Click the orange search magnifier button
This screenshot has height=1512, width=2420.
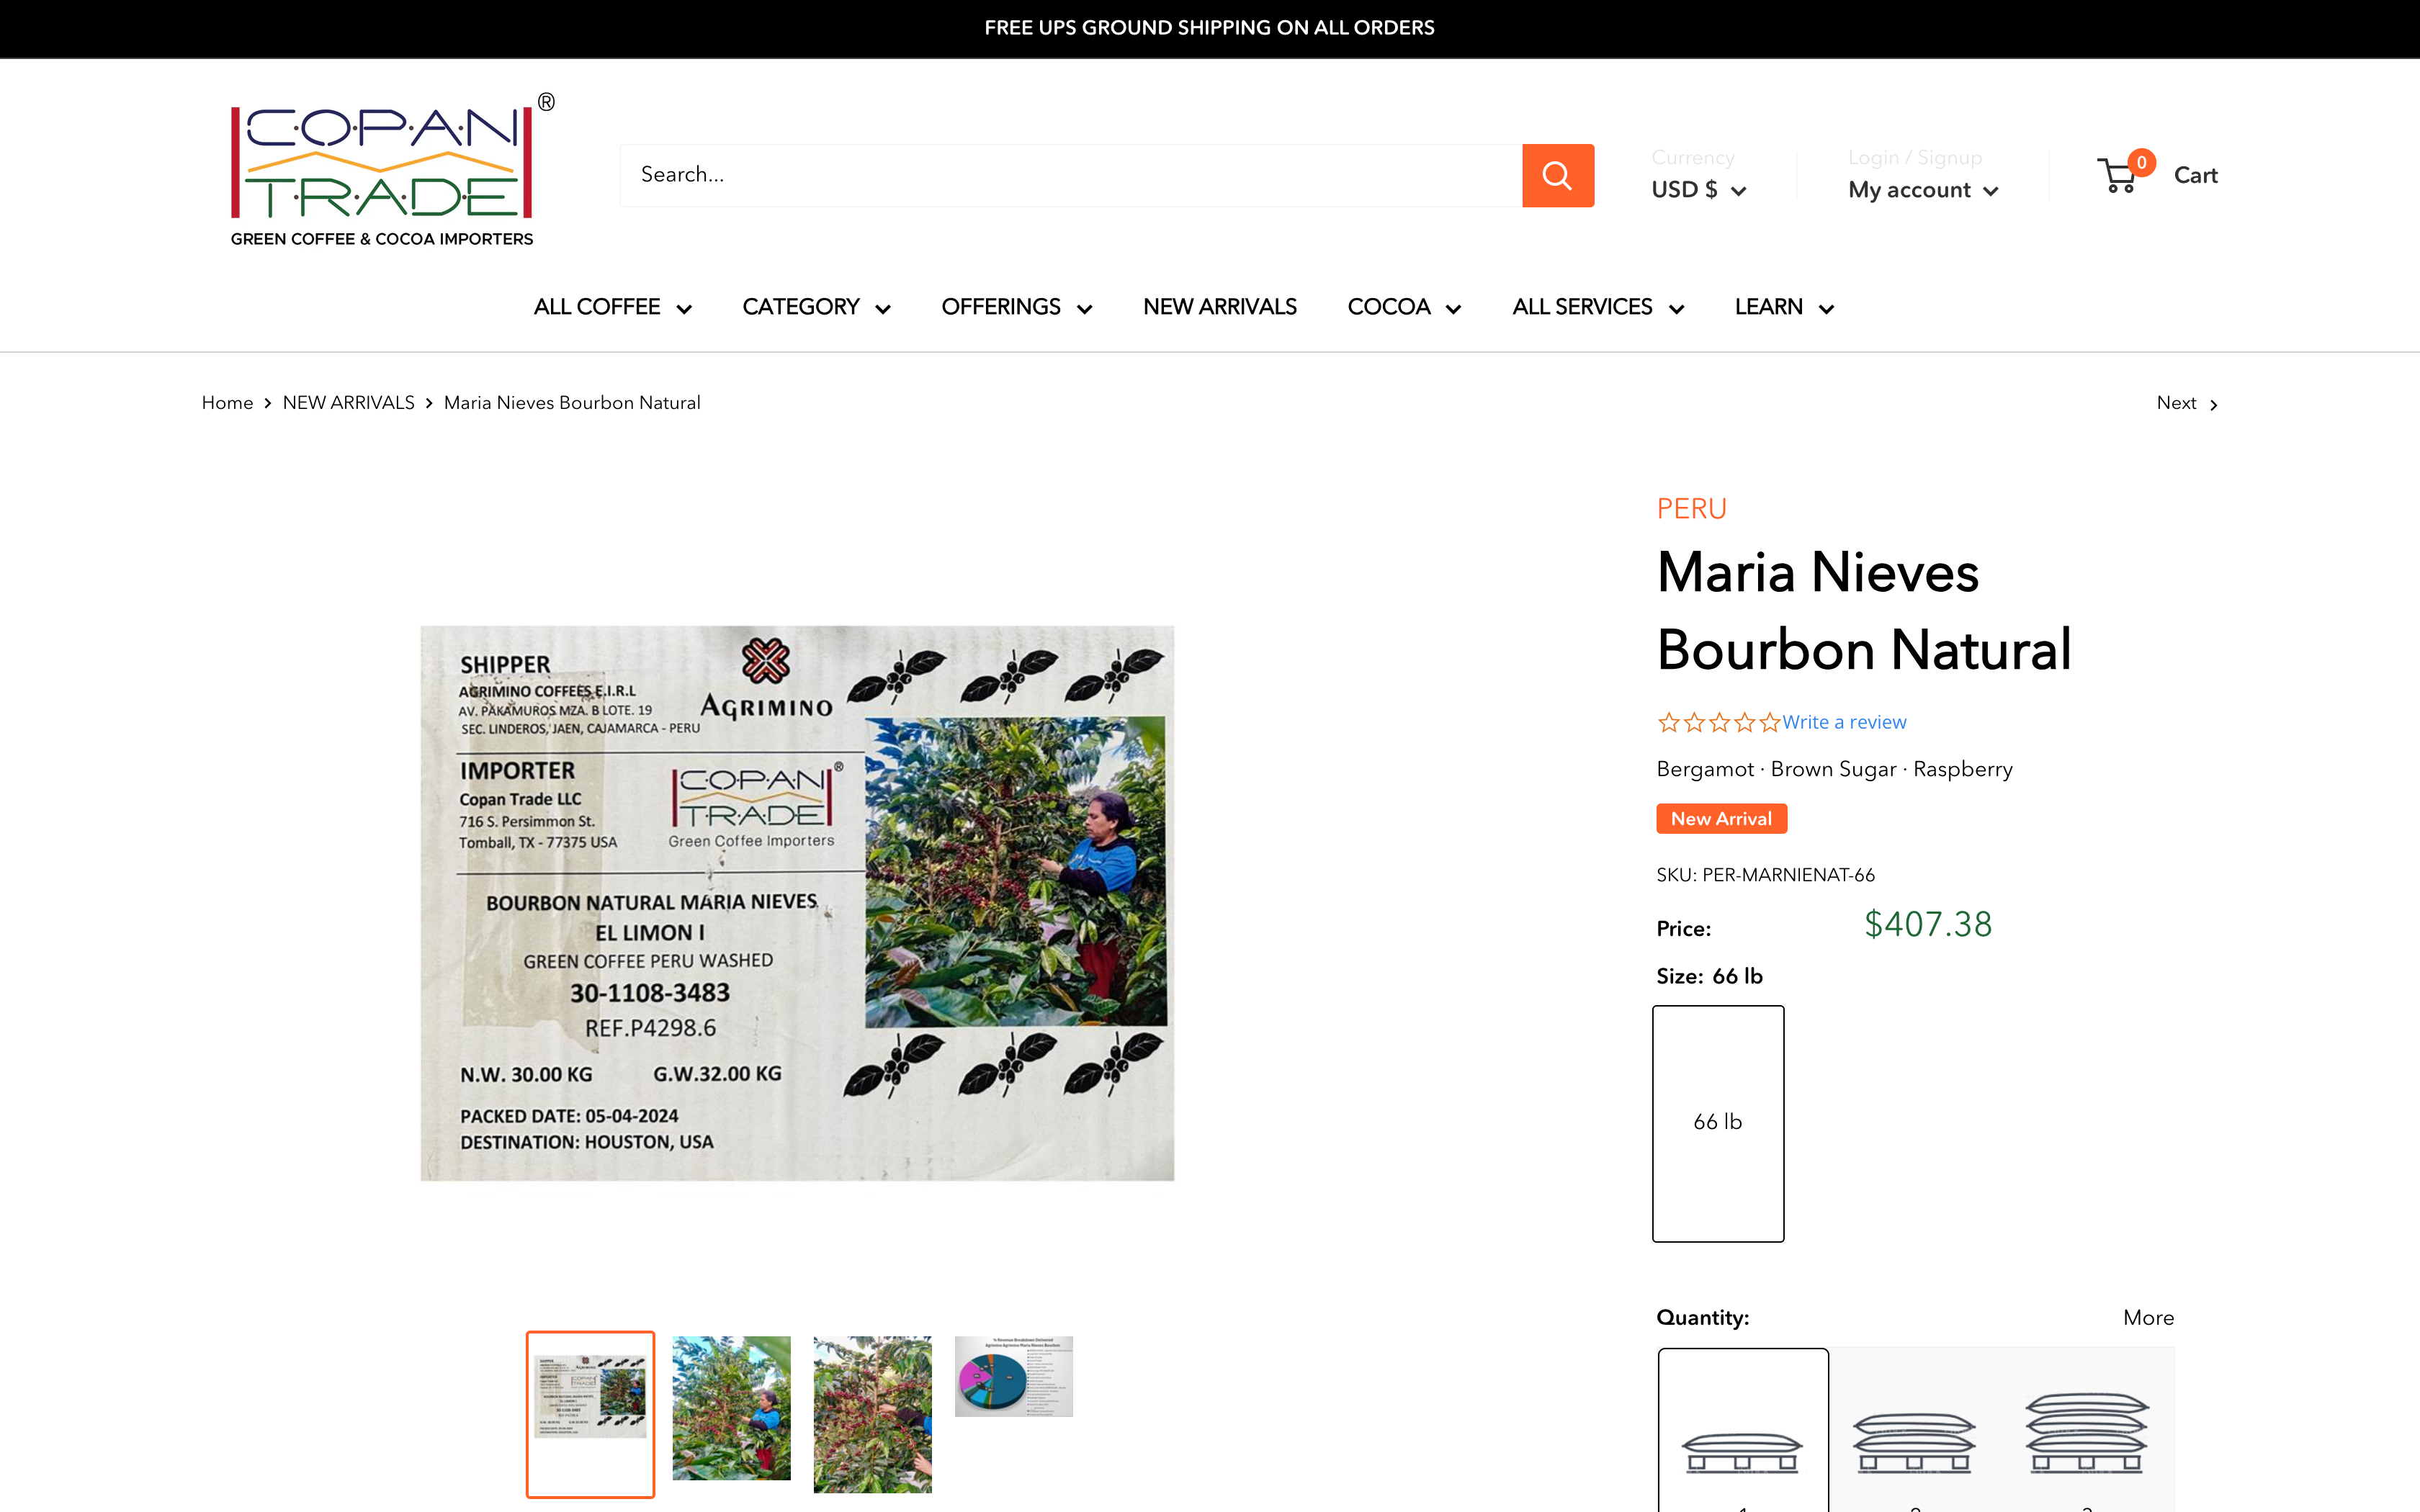click(x=1557, y=175)
